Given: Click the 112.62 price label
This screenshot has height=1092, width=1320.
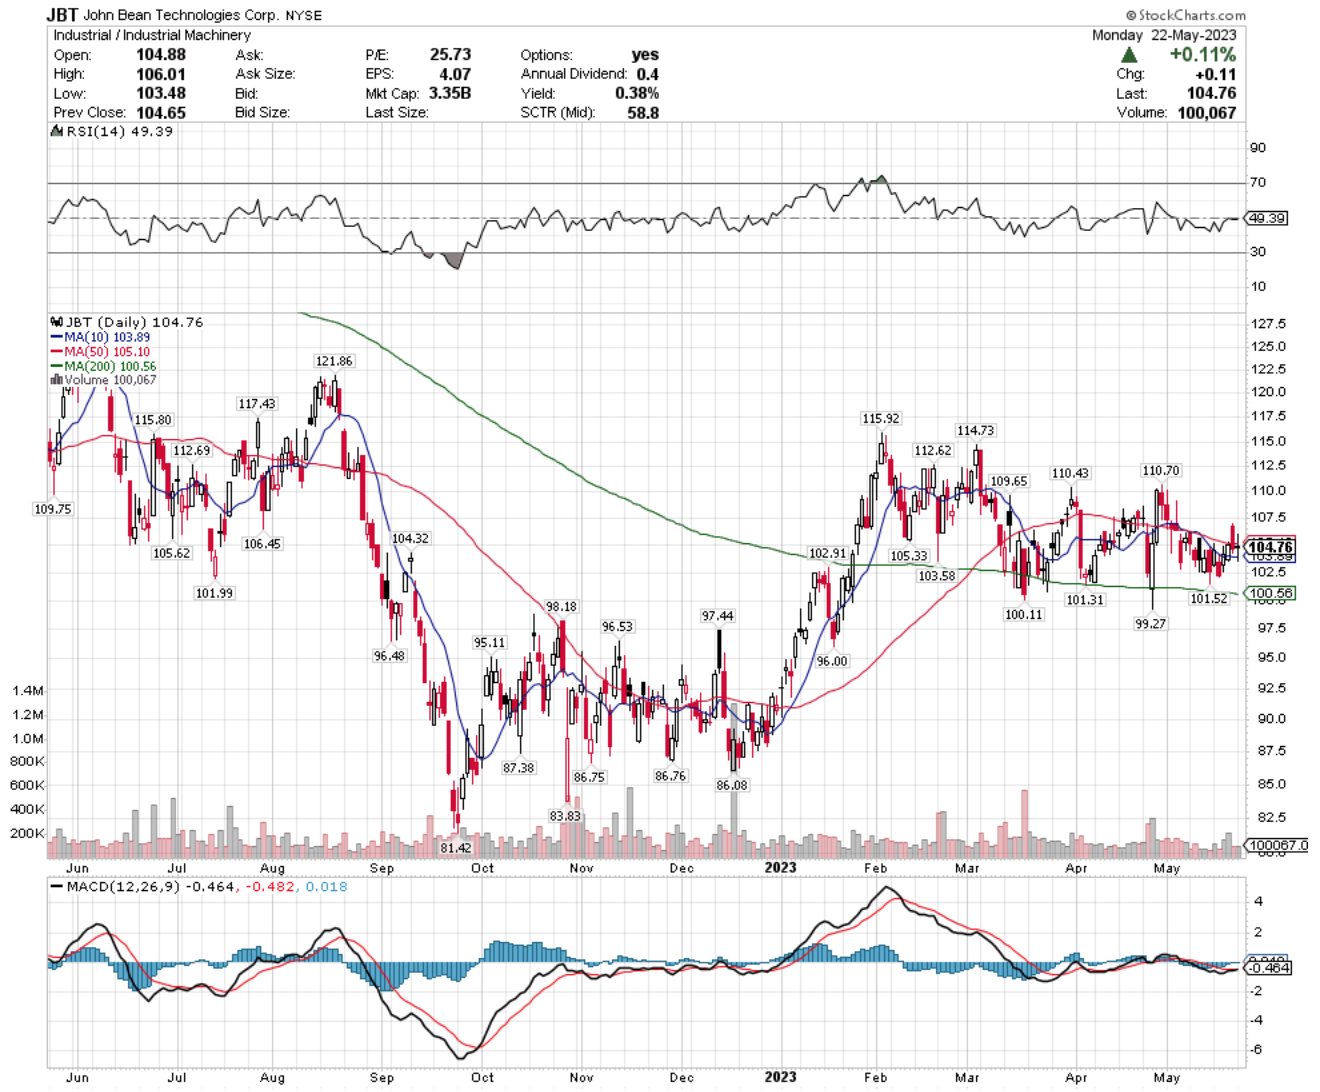Looking at the screenshot, I should 932,450.
